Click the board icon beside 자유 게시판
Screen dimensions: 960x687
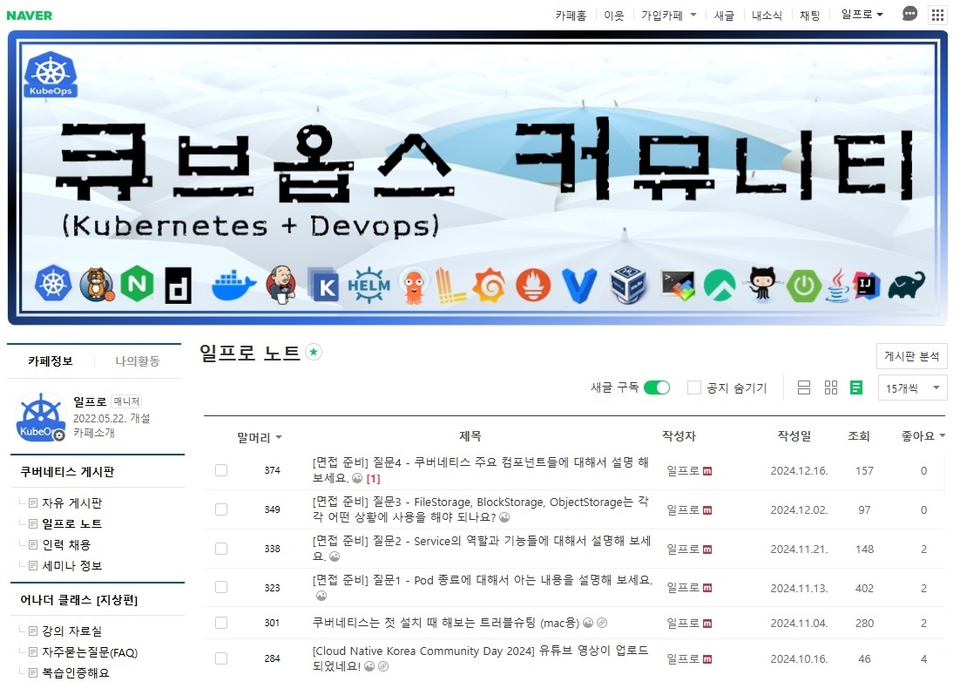[33, 503]
